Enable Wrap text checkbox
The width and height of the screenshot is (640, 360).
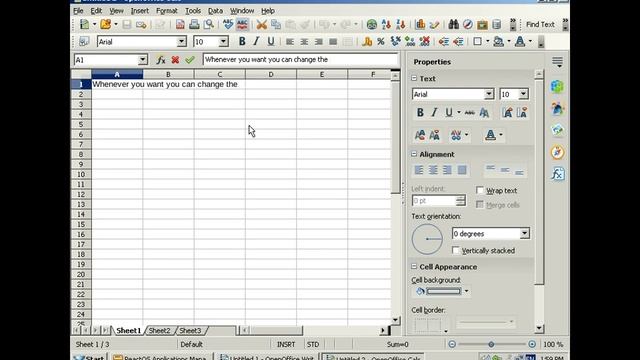(x=480, y=191)
